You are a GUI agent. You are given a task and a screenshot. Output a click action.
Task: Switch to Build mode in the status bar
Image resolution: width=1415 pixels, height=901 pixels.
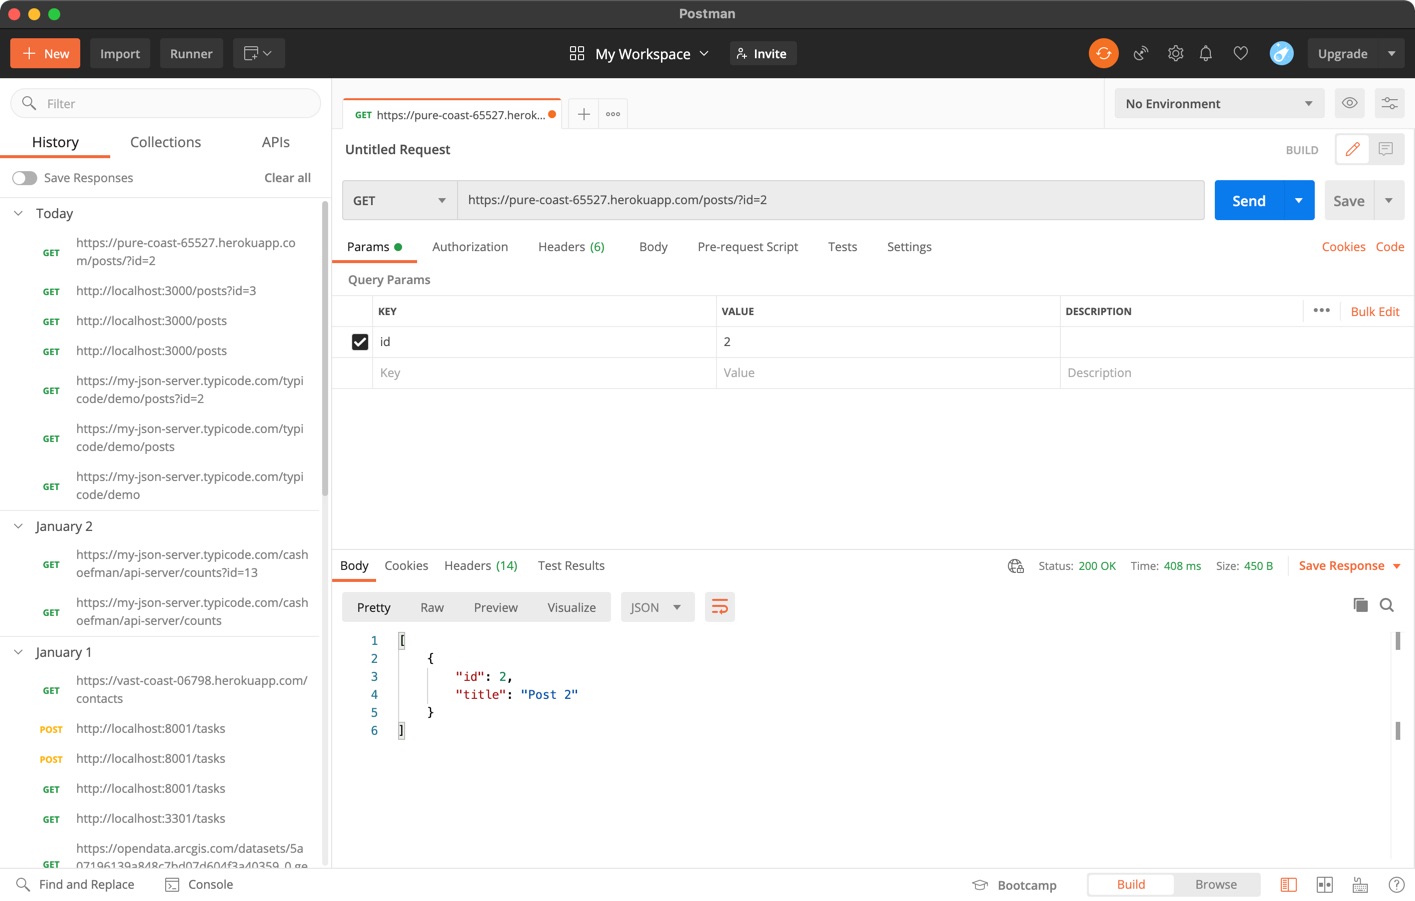pyautogui.click(x=1131, y=885)
